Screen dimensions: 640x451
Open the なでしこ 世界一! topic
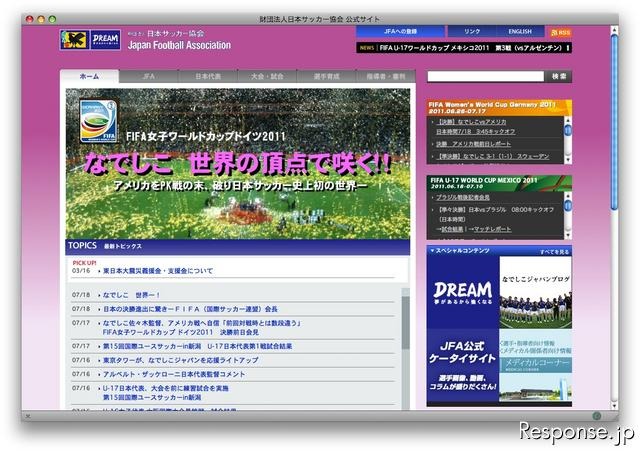(x=131, y=295)
